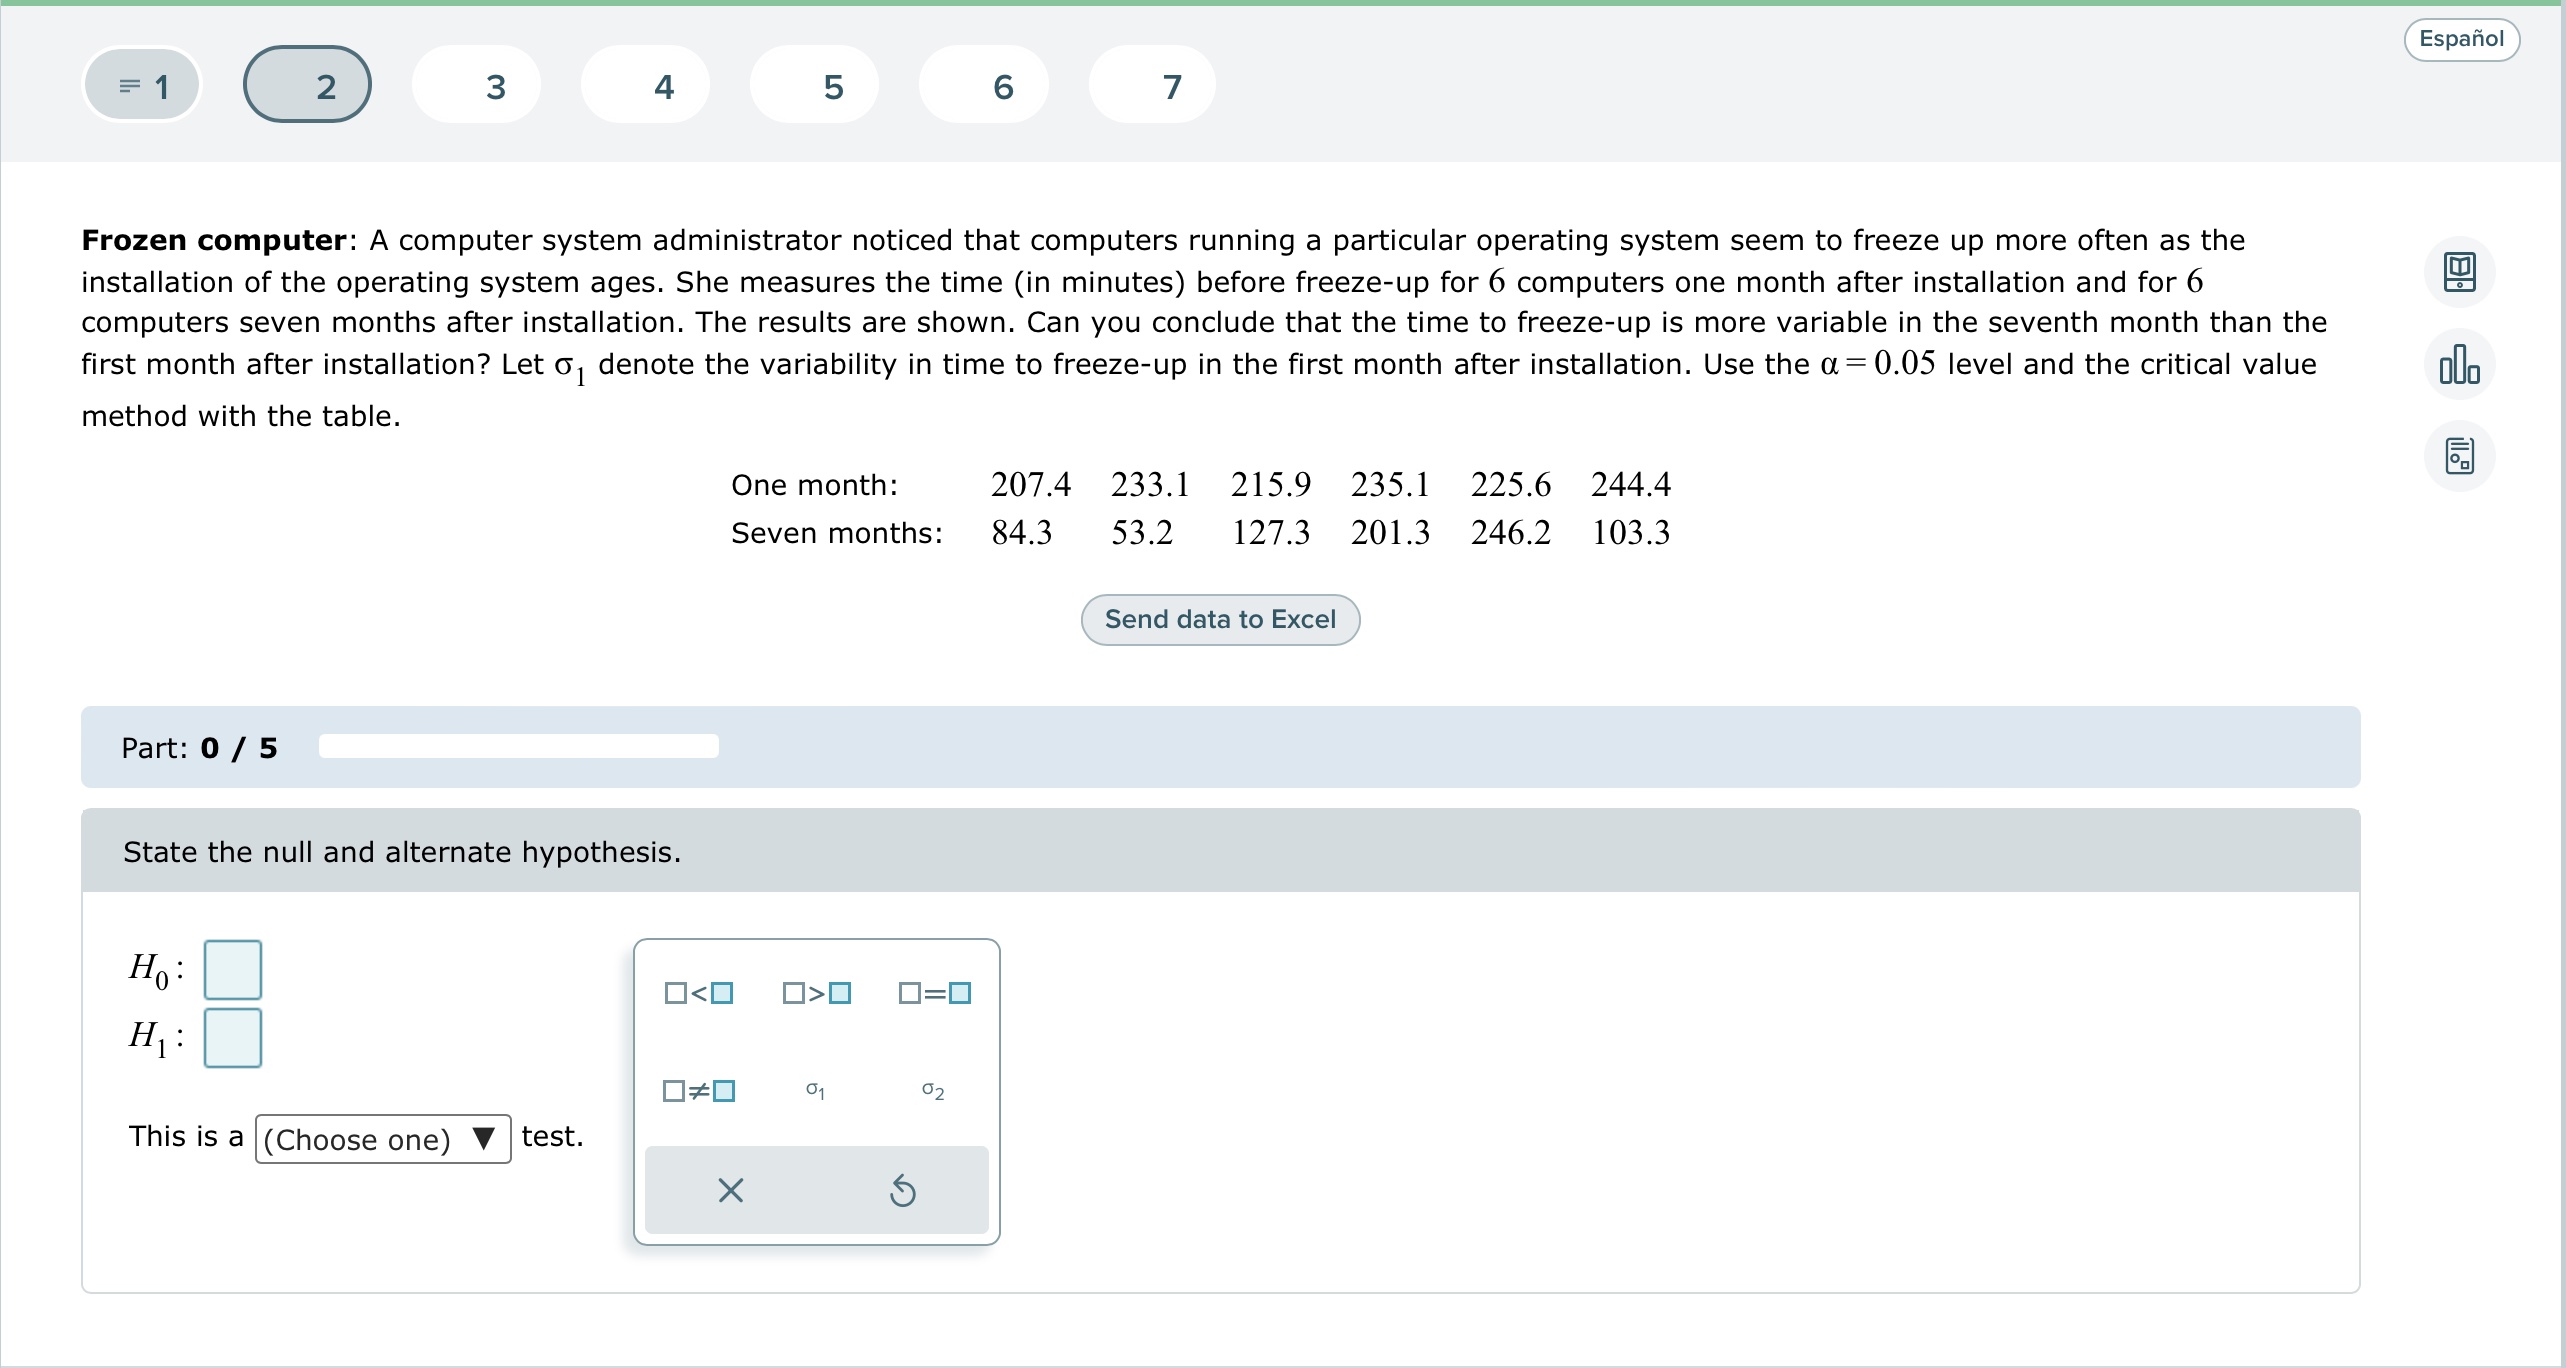Screen dimensions: 2566x1368
Task: Click the H1 alternate hypothesis input box
Action: (233, 1037)
